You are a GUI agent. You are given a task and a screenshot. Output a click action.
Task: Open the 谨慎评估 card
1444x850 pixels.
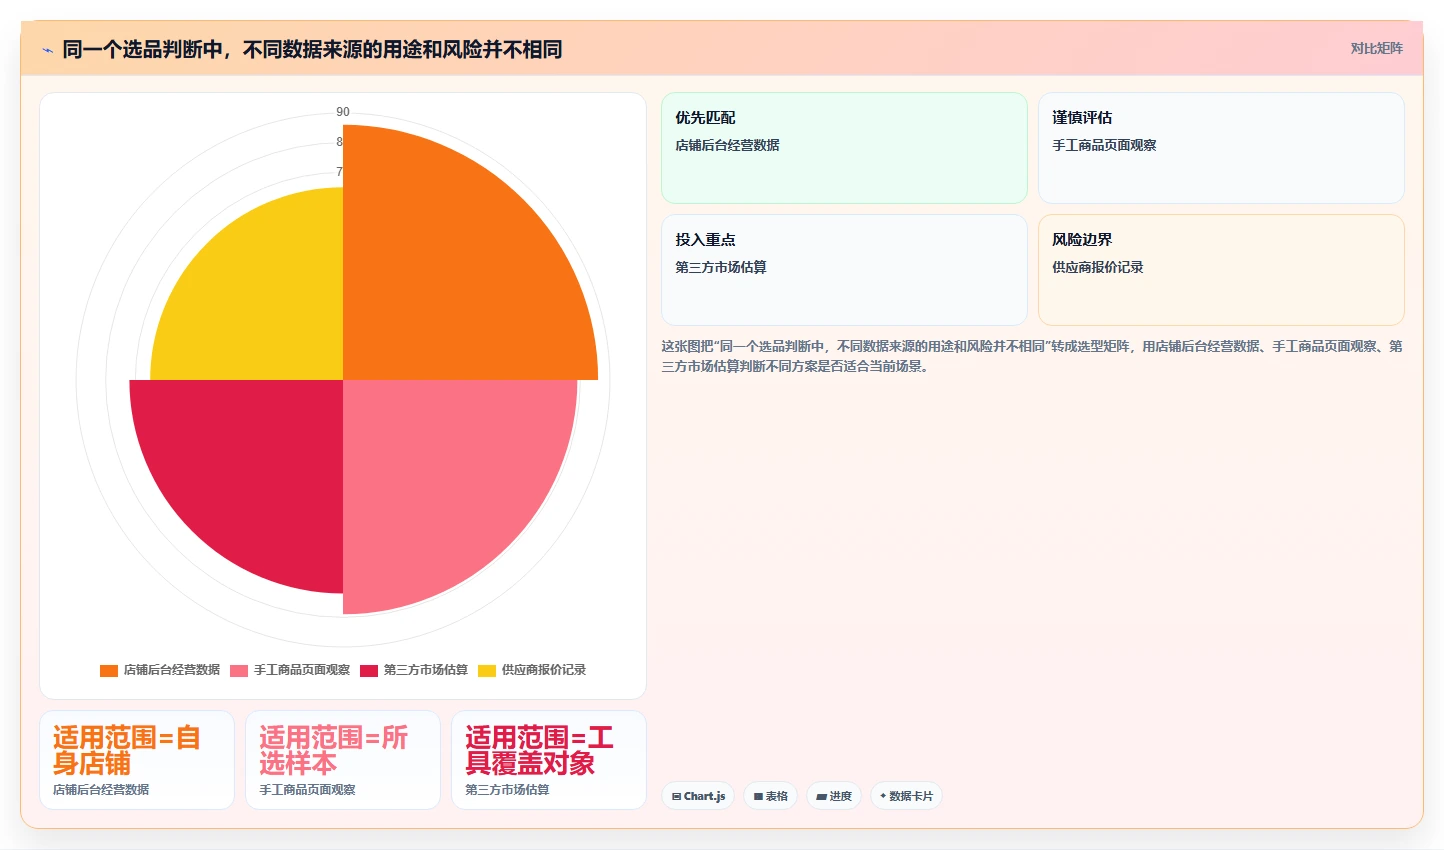tap(1221, 148)
